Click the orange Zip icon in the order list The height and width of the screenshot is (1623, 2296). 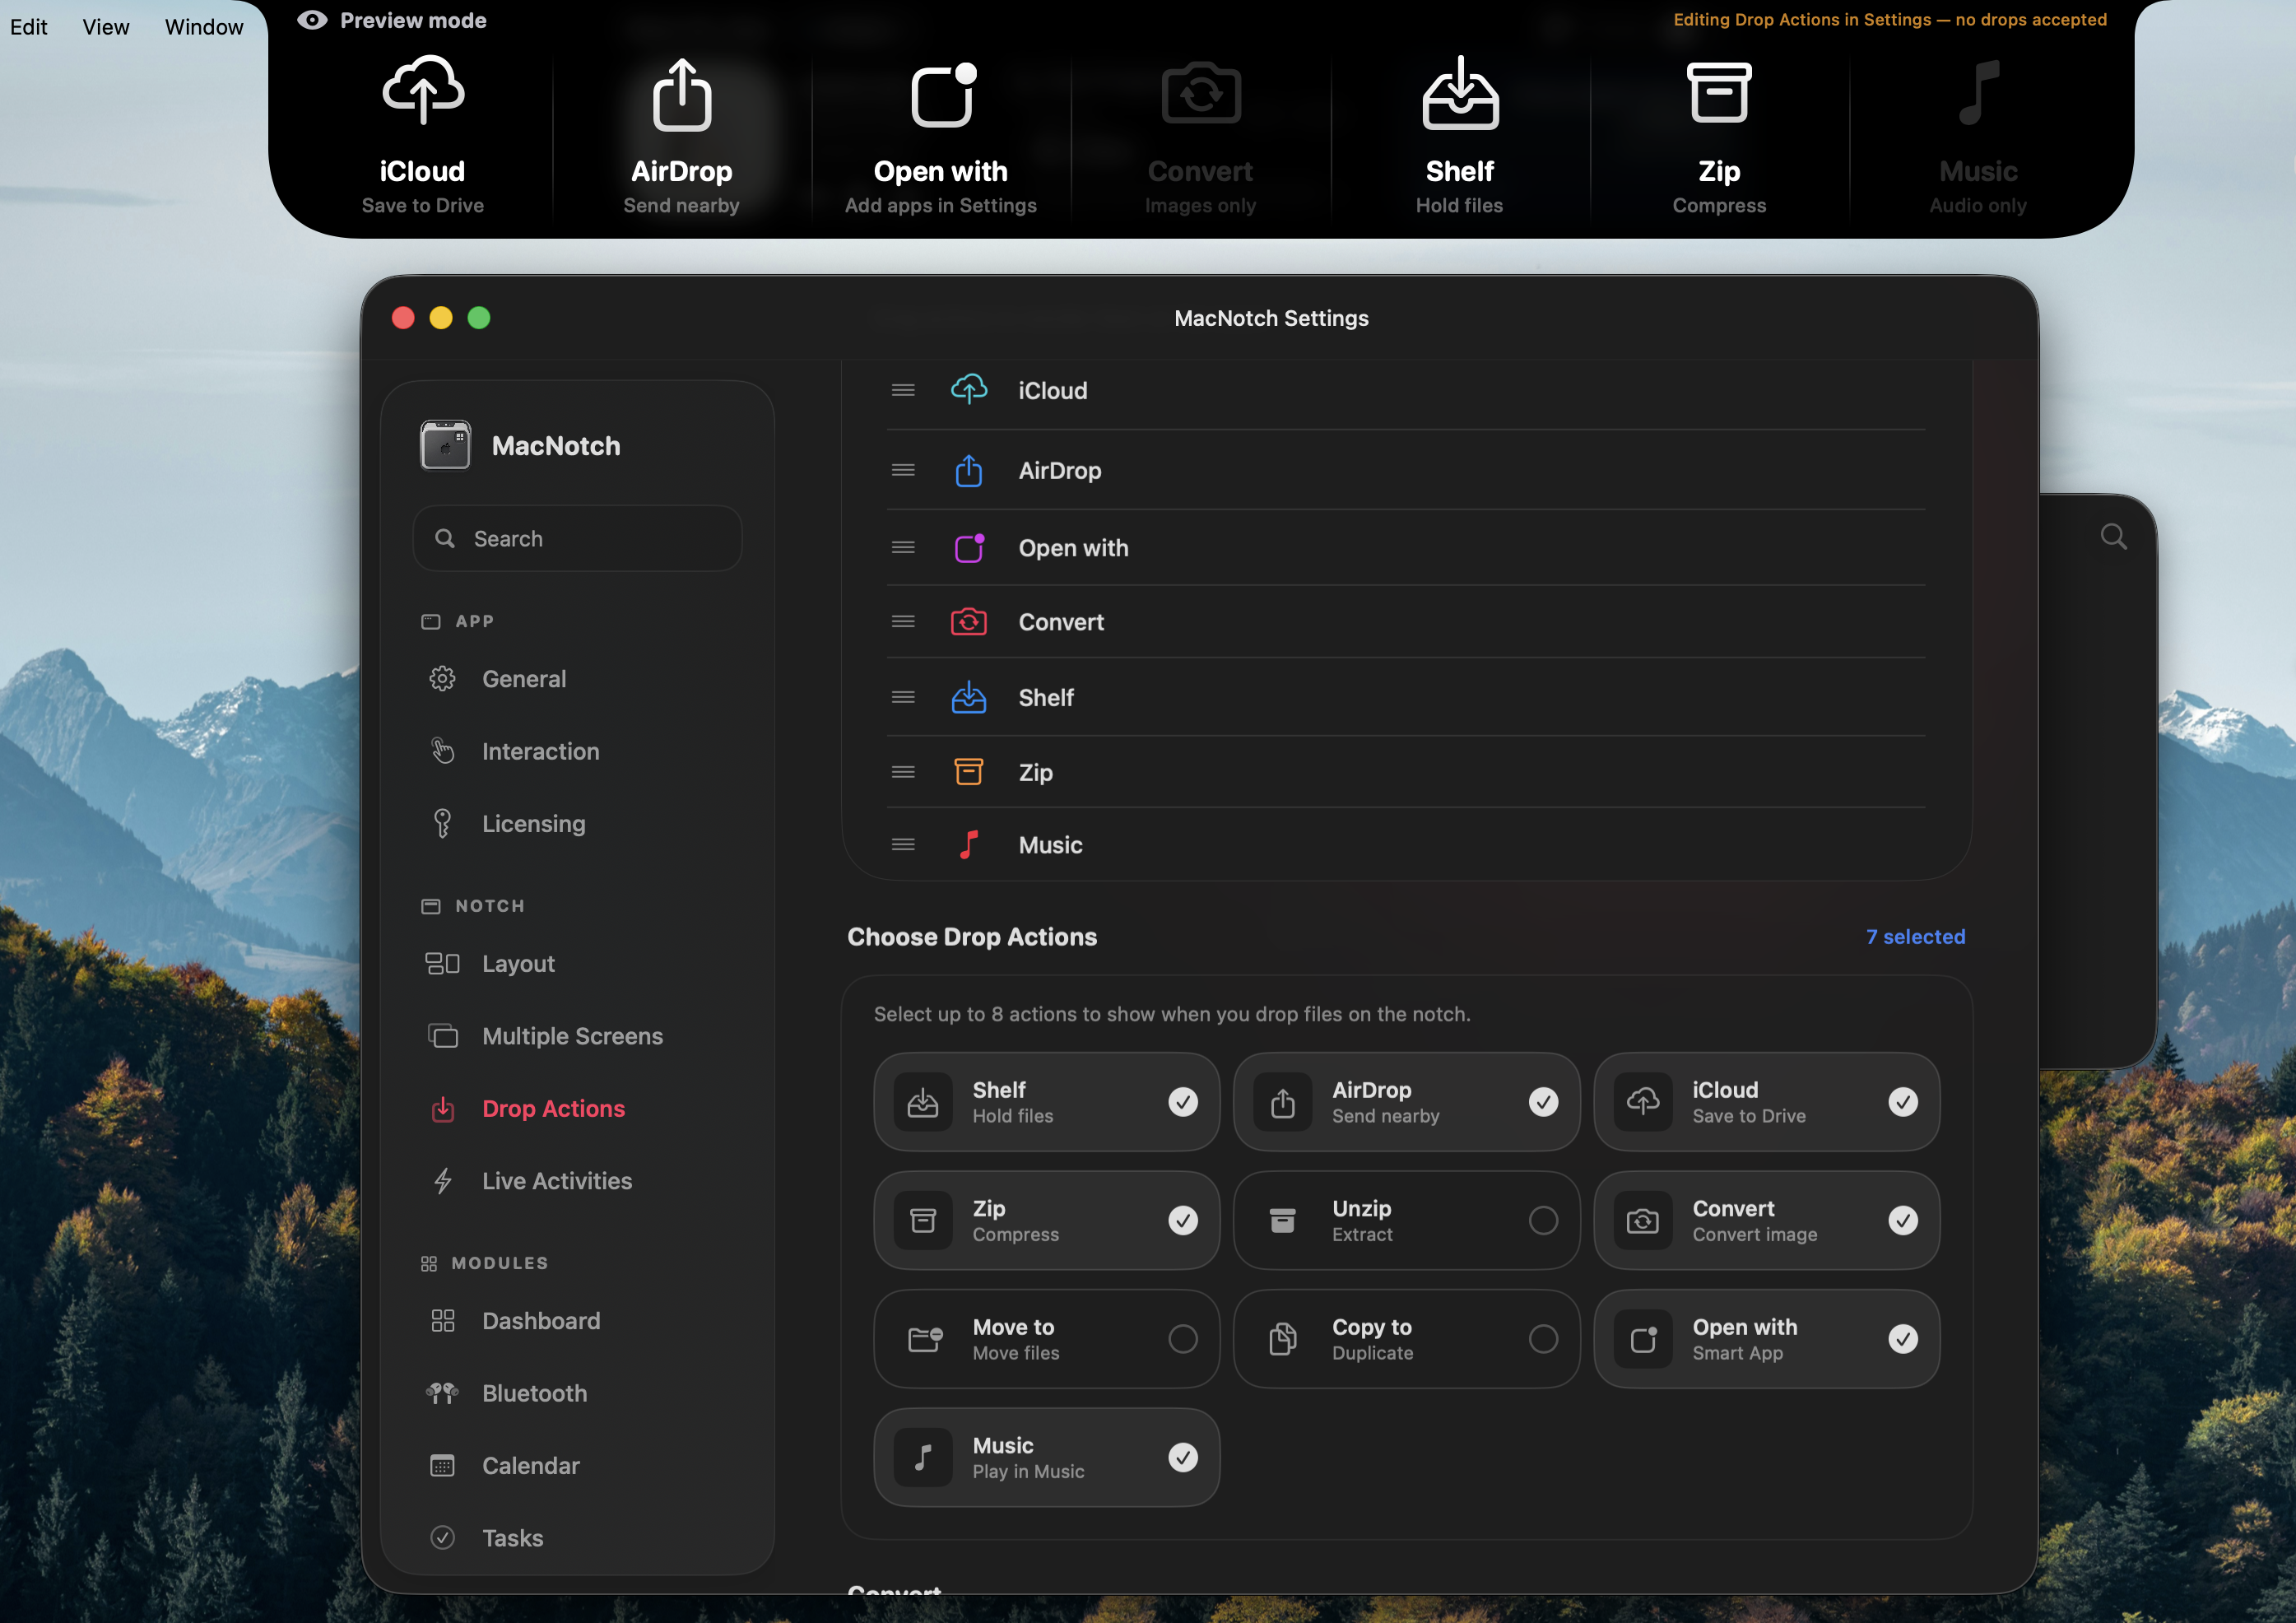click(x=968, y=772)
